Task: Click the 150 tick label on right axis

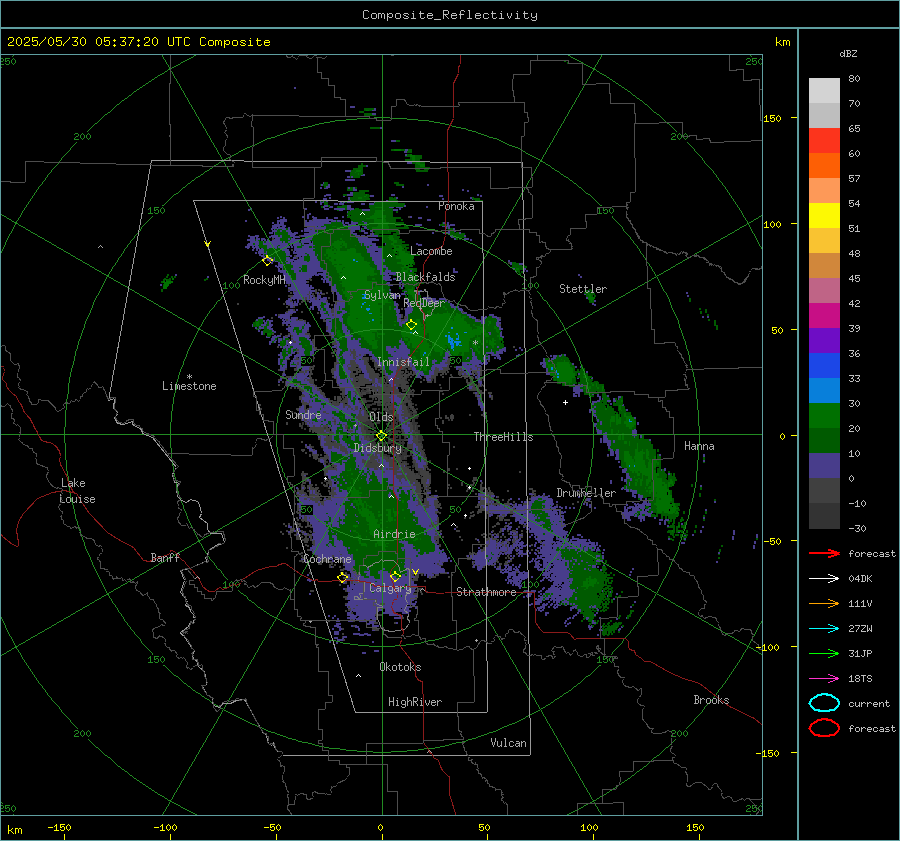Action: point(772,118)
